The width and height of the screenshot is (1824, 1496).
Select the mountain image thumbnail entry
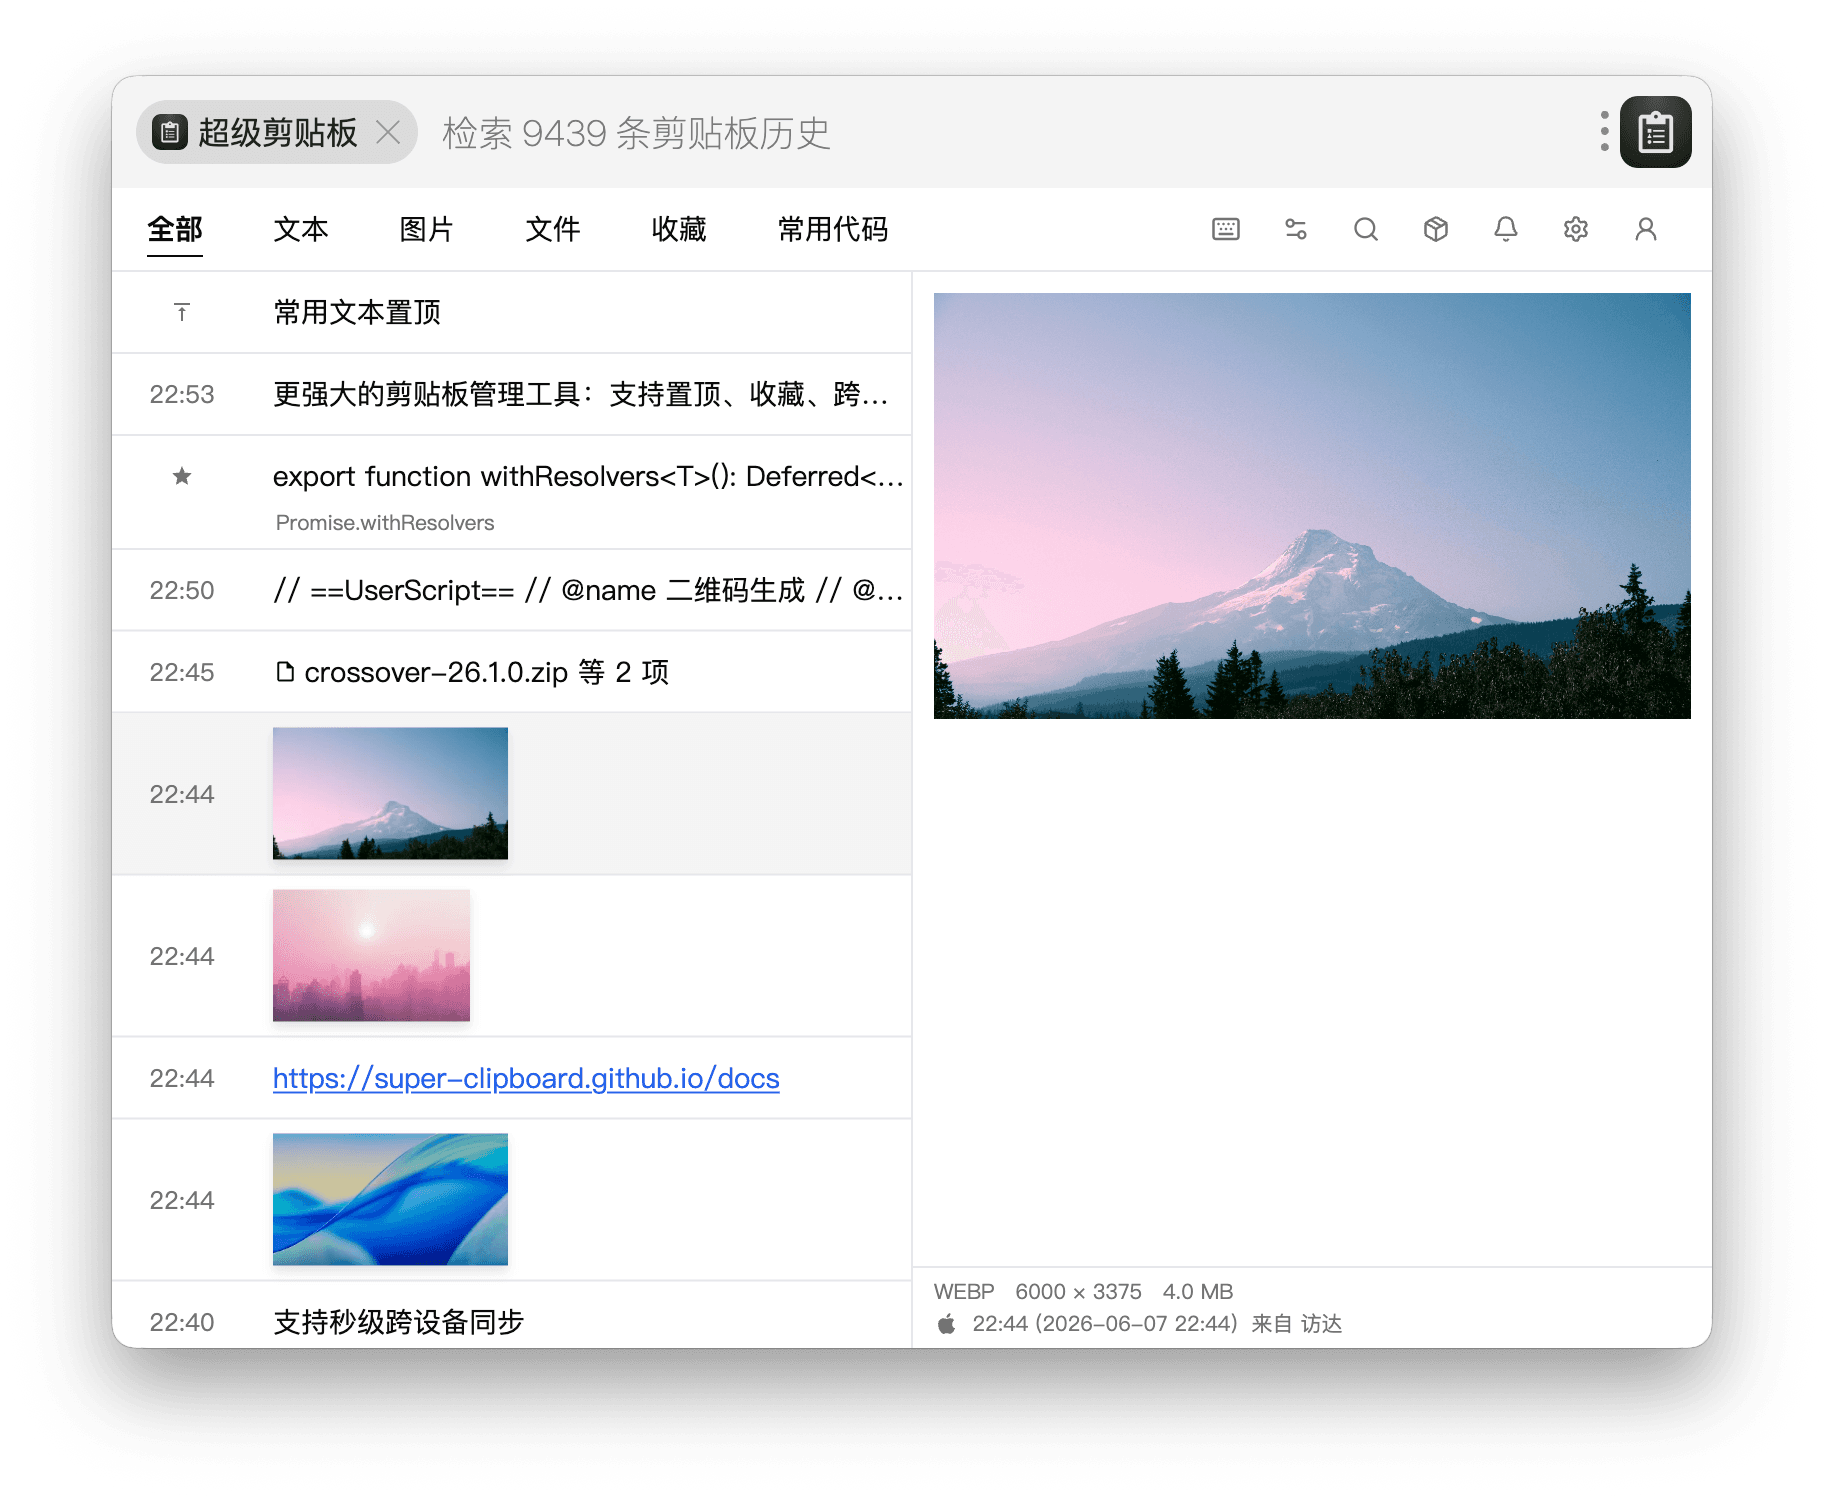tap(390, 793)
